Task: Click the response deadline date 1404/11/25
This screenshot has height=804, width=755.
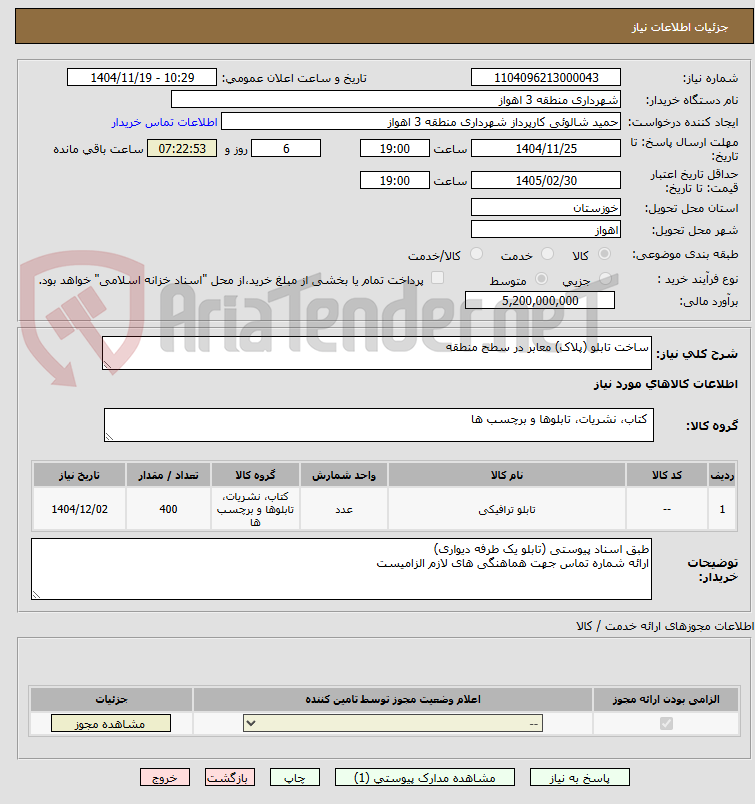Action: click(546, 149)
